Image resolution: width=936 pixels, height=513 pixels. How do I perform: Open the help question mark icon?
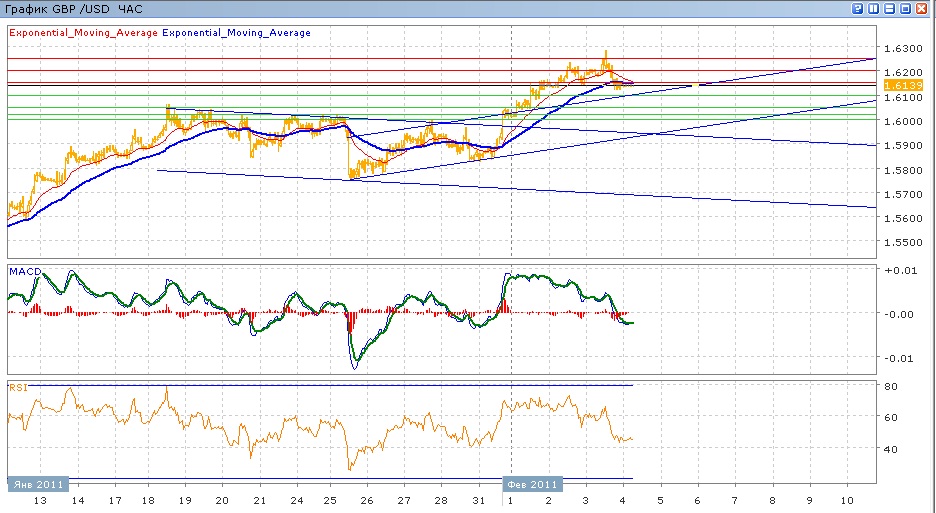point(858,8)
